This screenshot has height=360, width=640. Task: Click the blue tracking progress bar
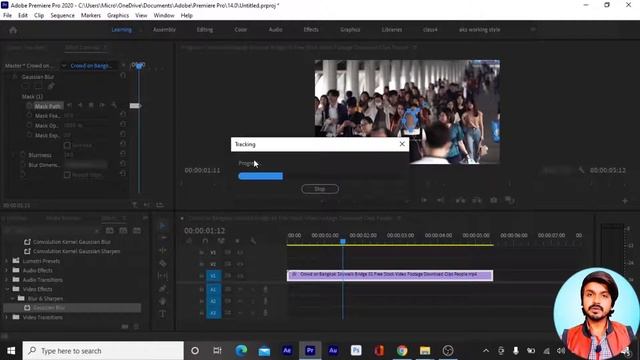tap(260, 176)
